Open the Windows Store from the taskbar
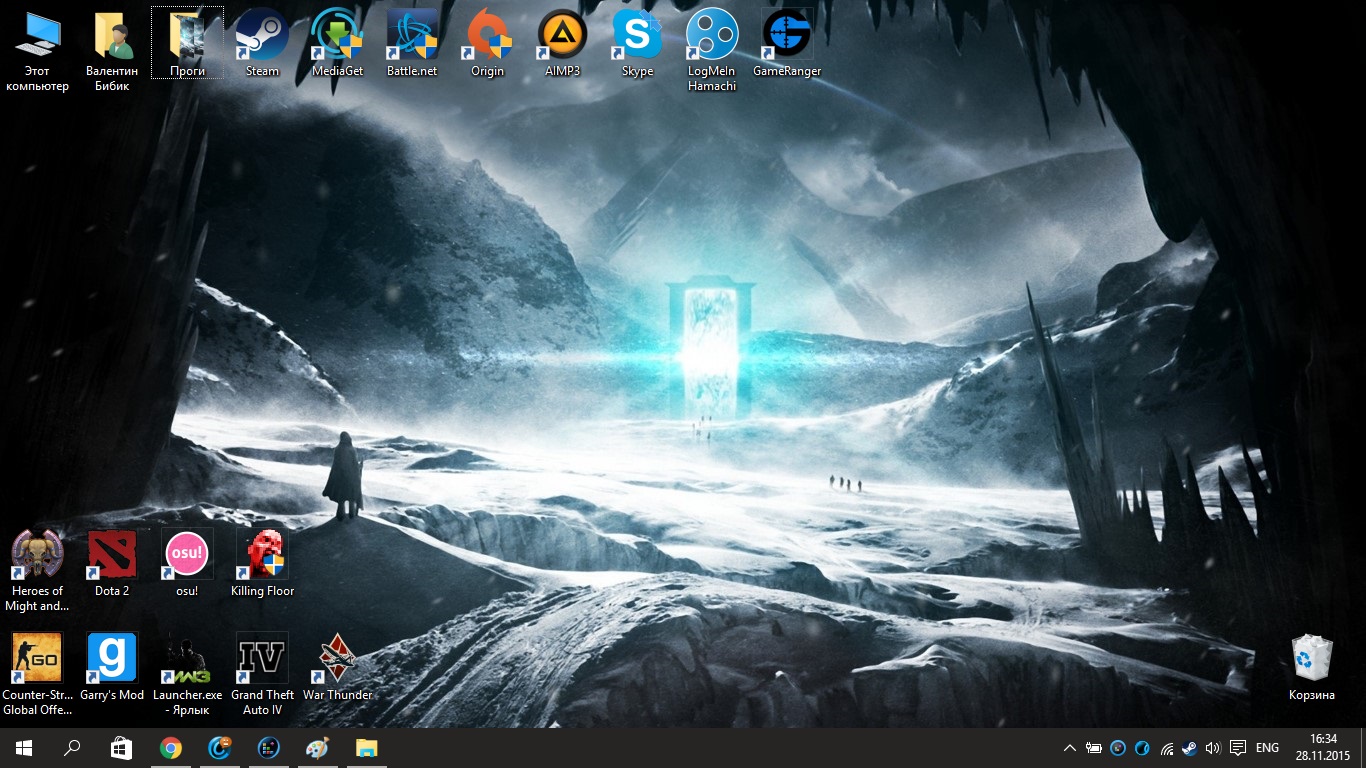1366x768 pixels. (121, 748)
